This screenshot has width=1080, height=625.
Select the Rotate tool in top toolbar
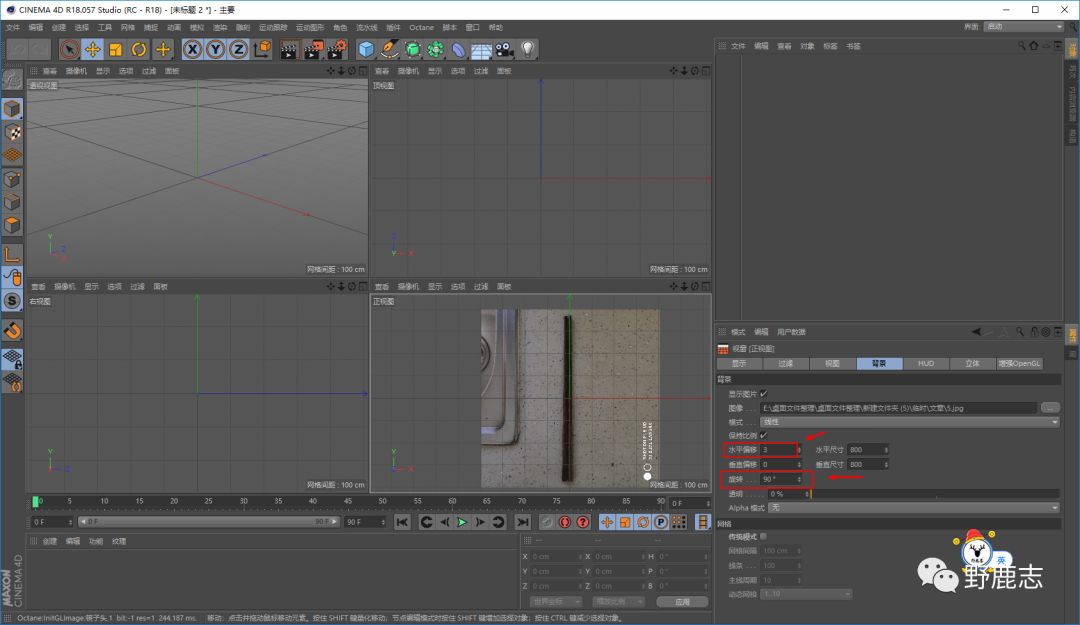point(139,49)
